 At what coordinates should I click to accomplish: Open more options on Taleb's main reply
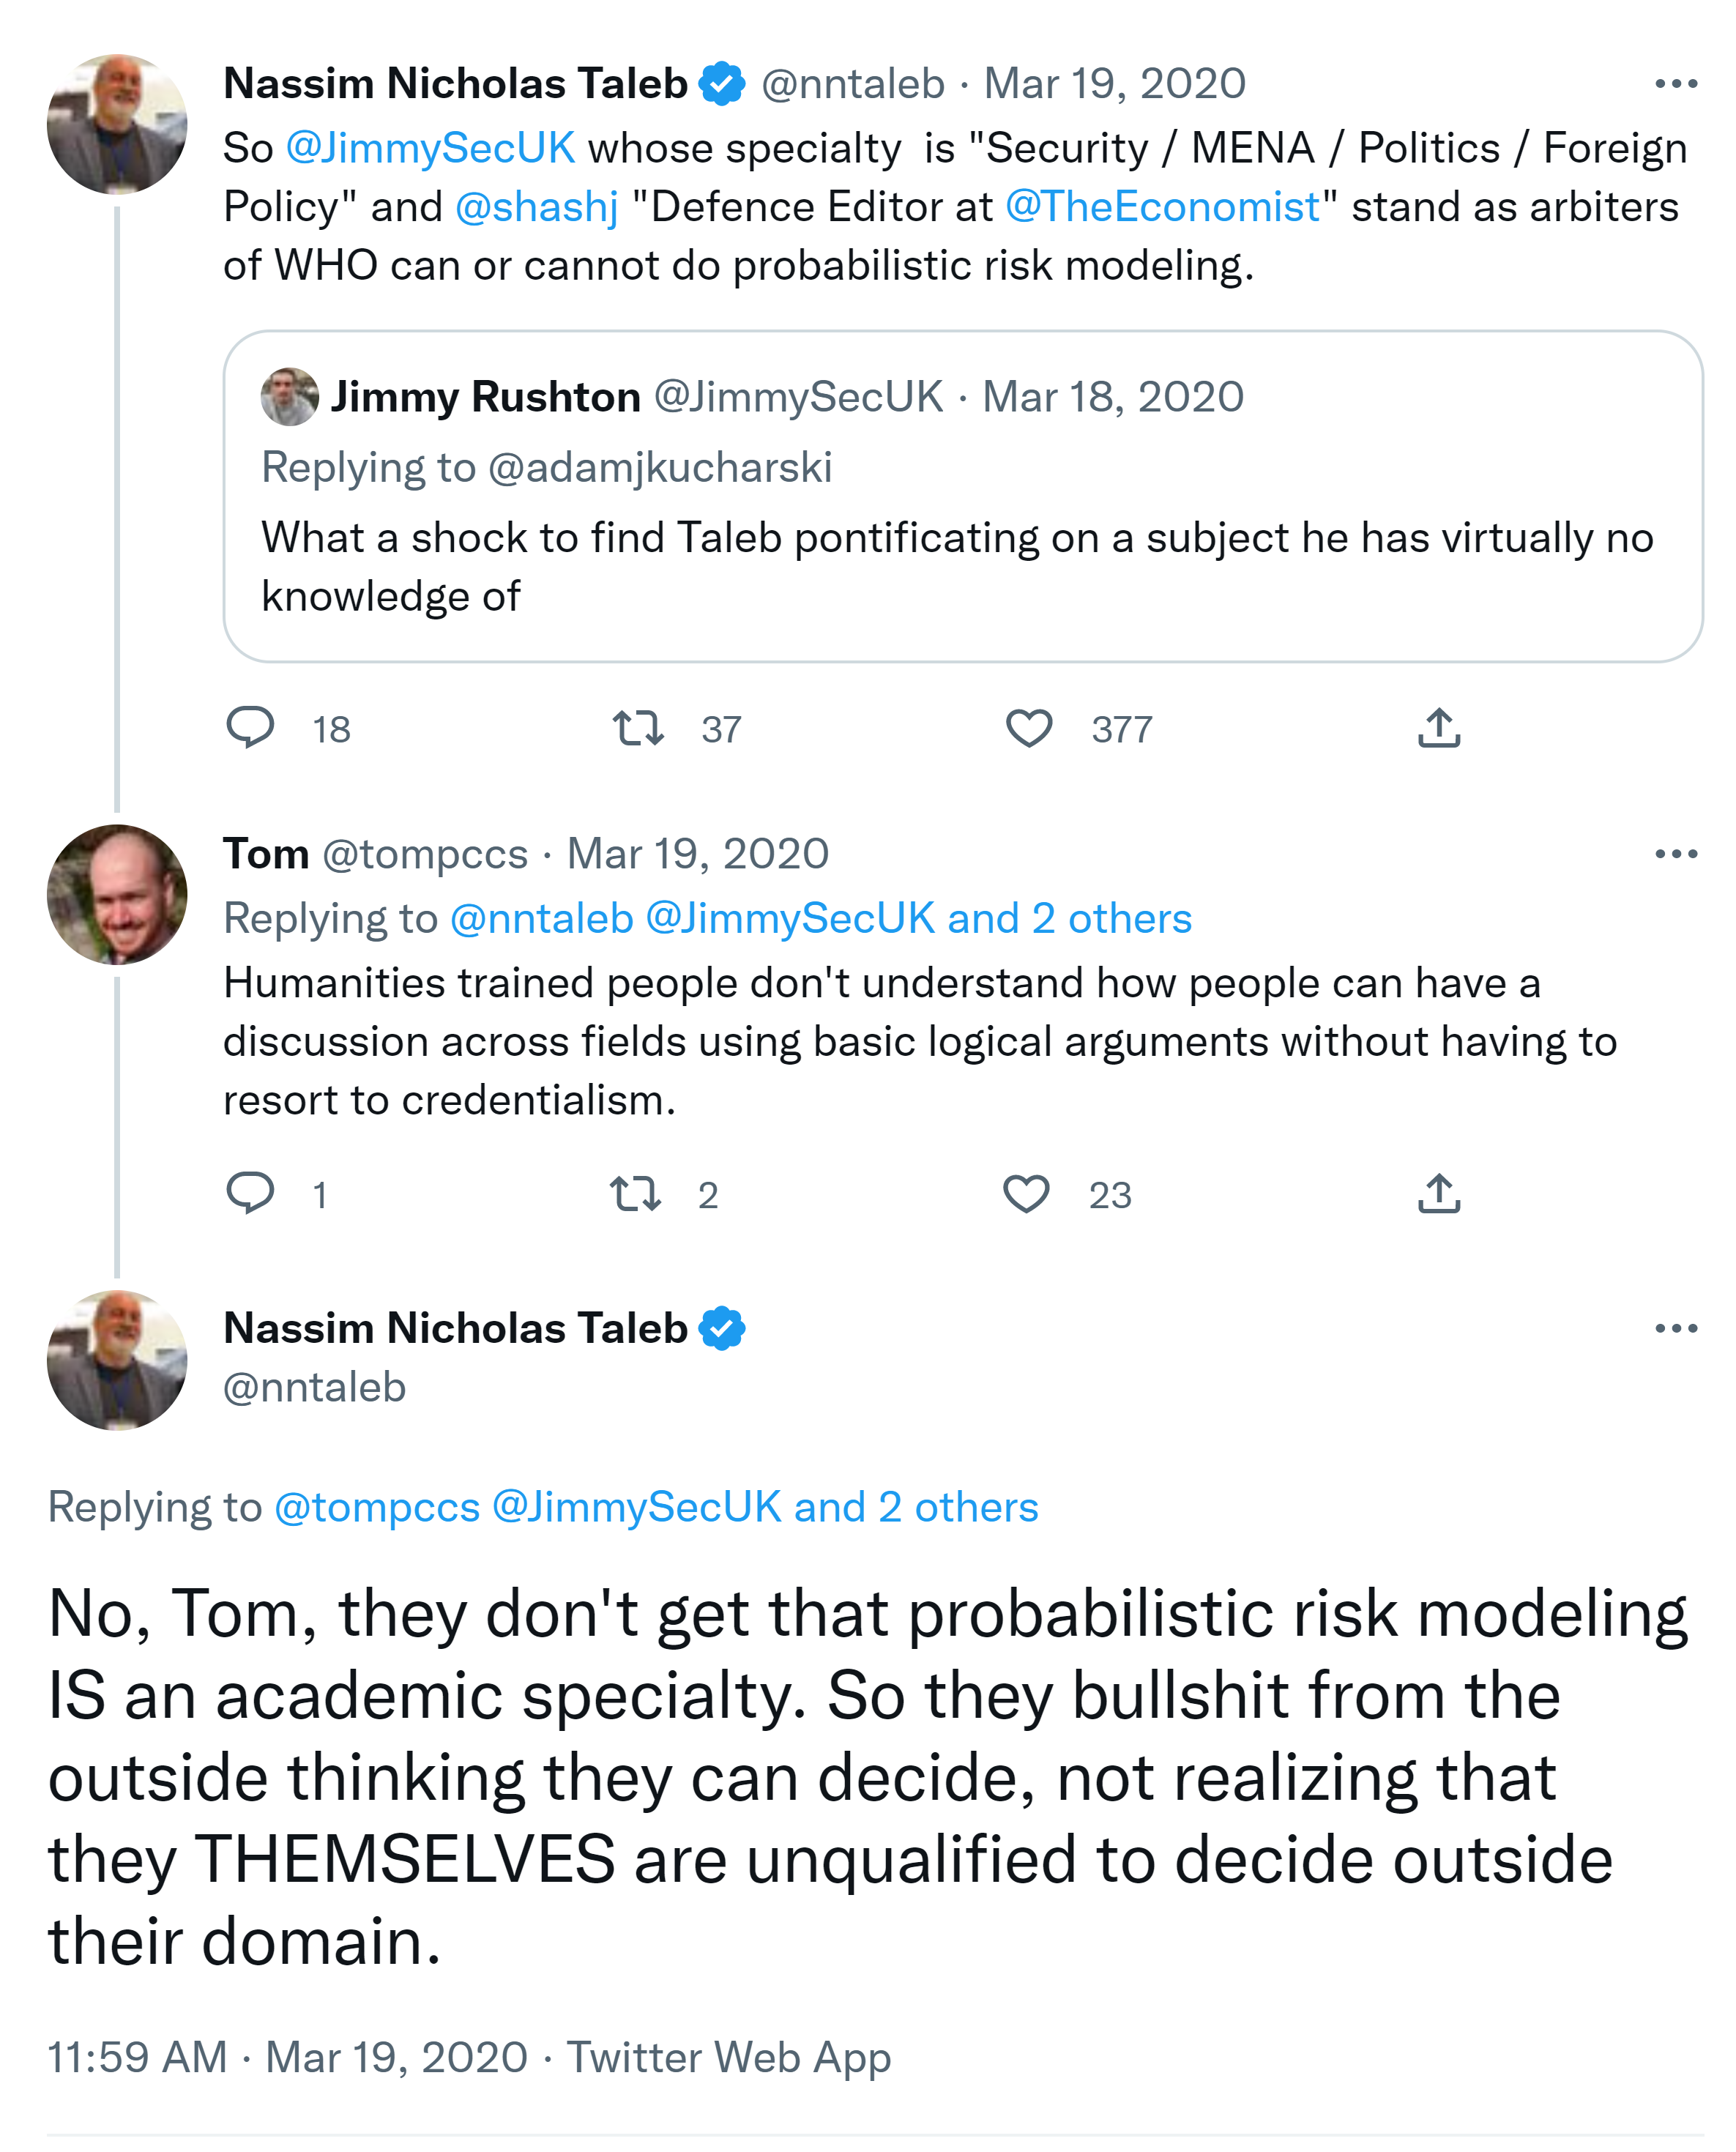pyautogui.click(x=1676, y=1328)
